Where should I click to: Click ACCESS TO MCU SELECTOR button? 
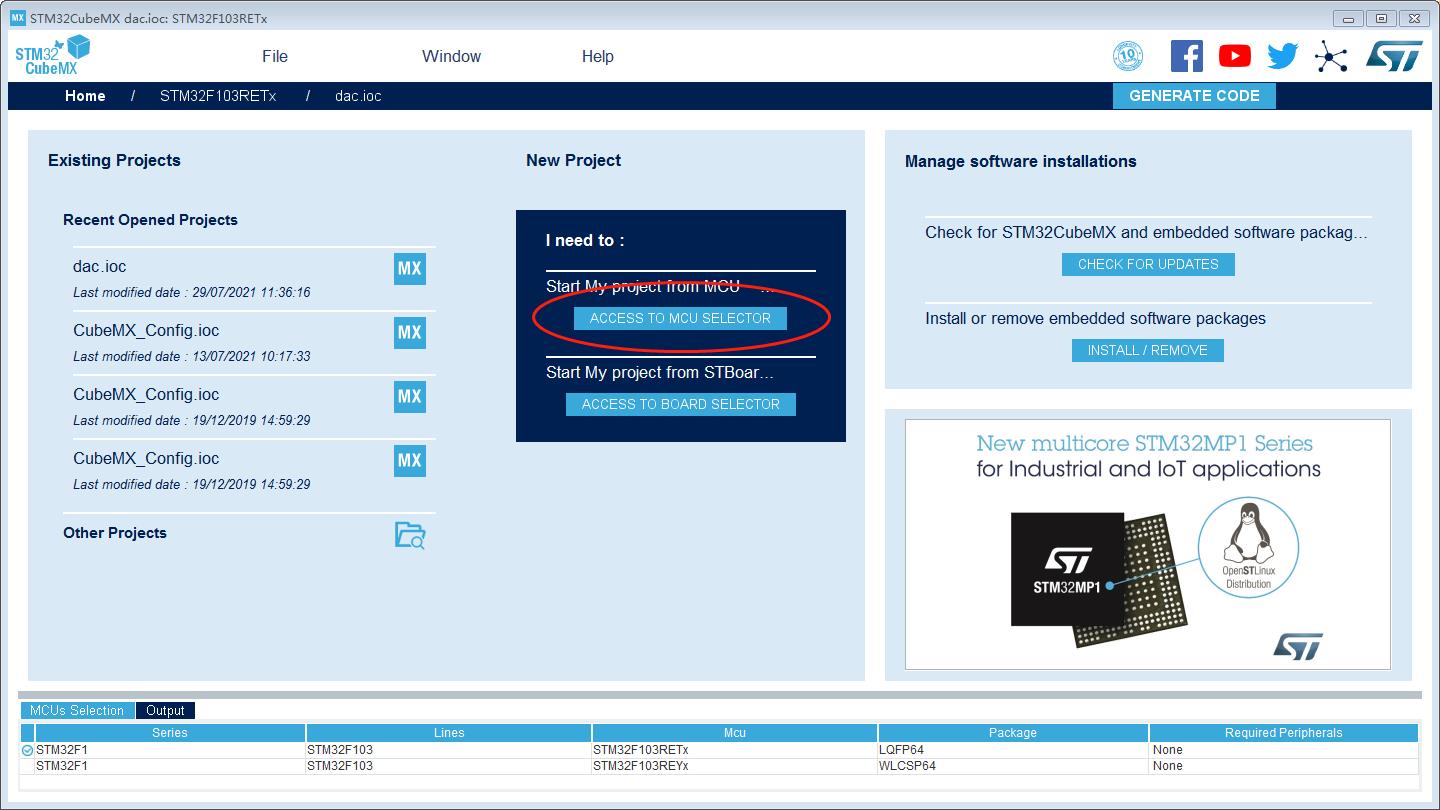coord(680,318)
